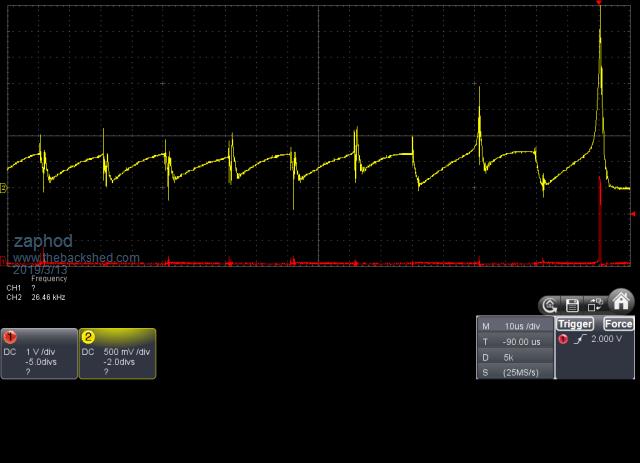Click the save floppy disk icon

572,305
